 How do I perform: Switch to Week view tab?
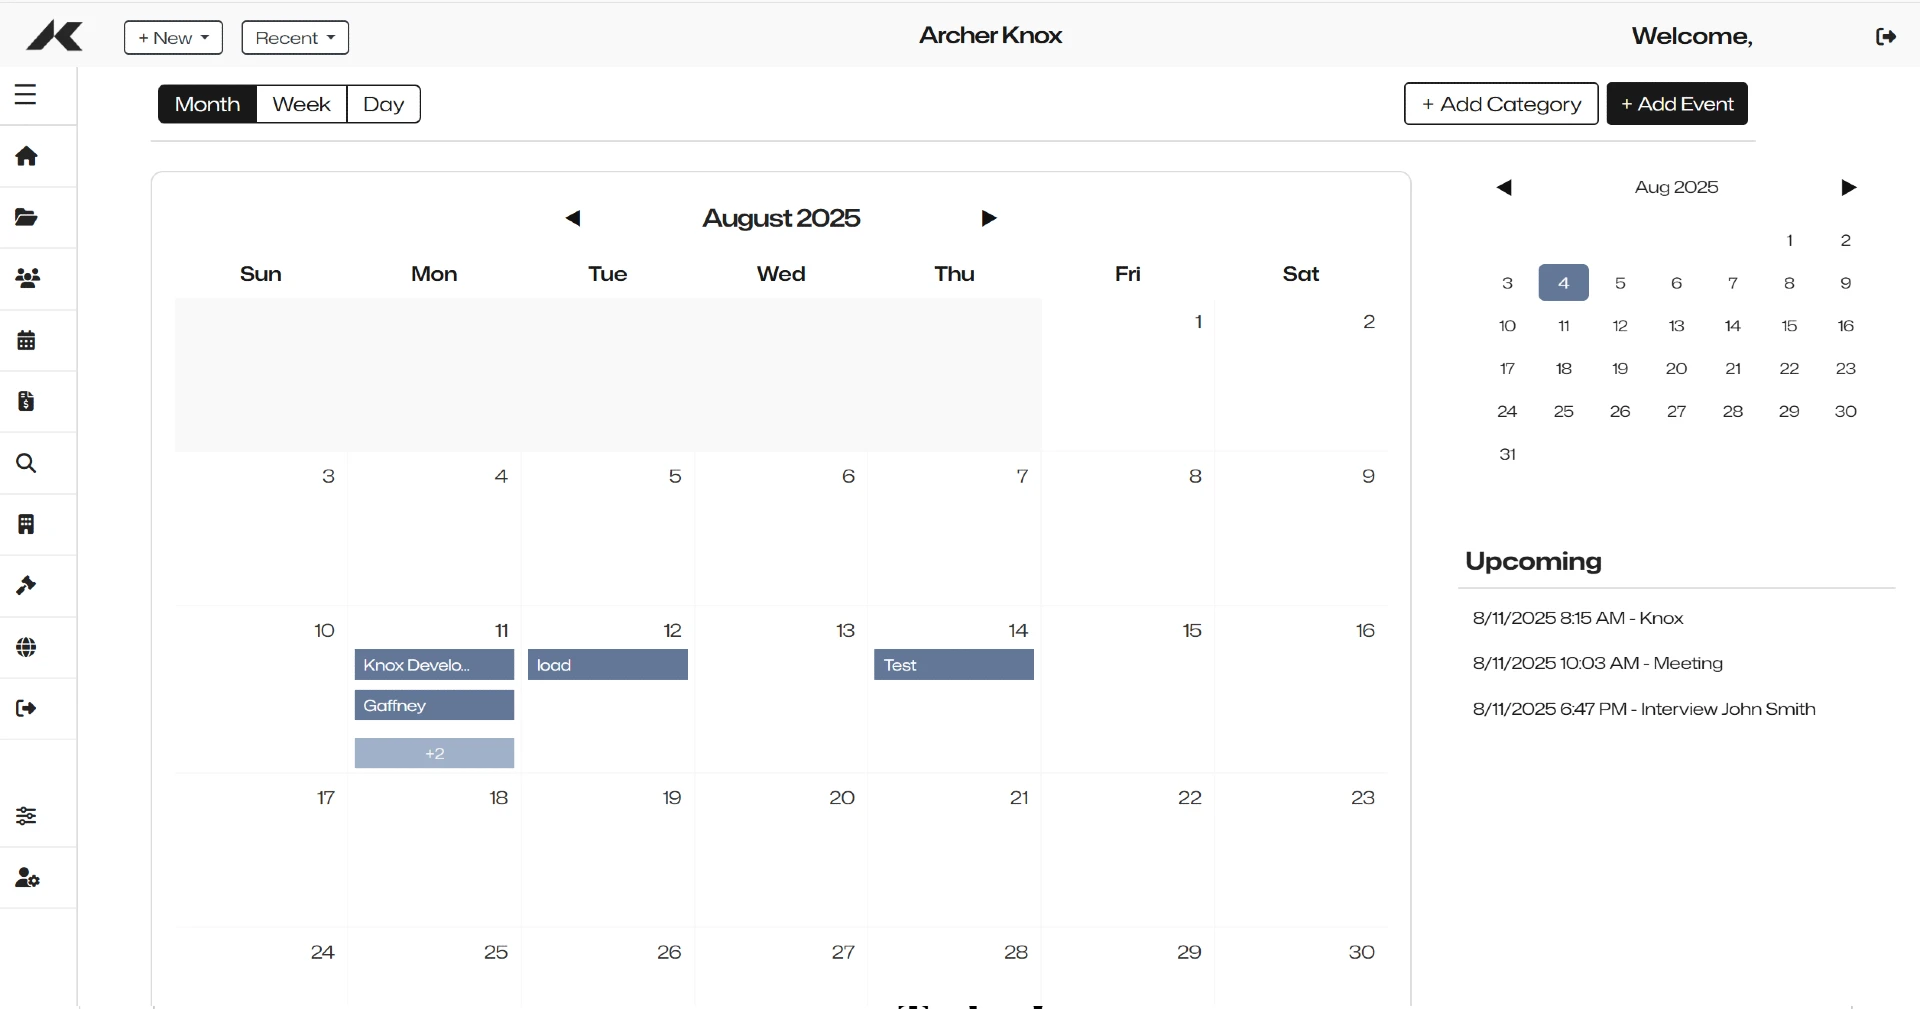point(301,104)
